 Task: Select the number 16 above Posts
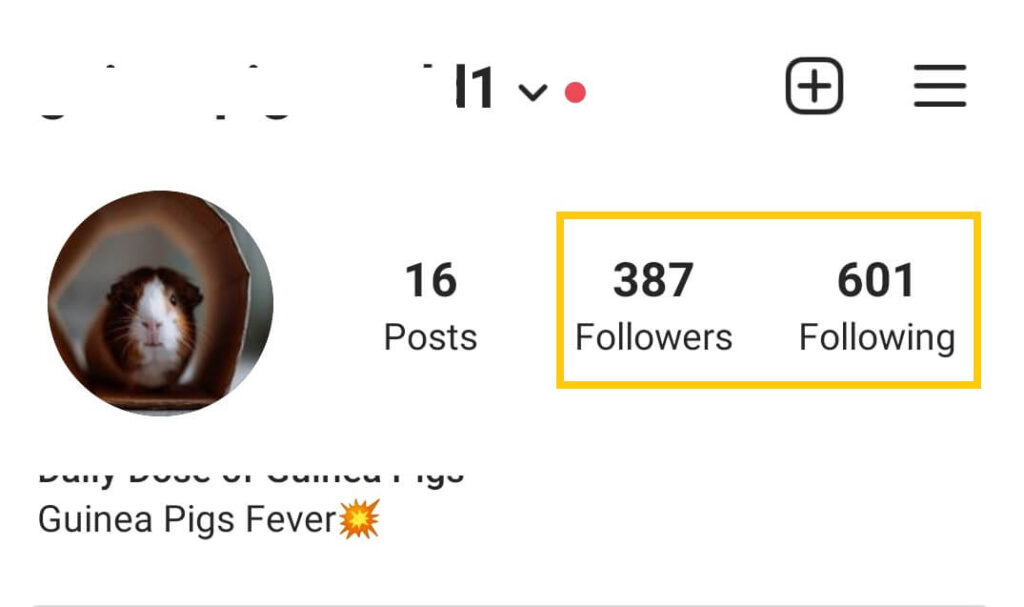[430, 280]
